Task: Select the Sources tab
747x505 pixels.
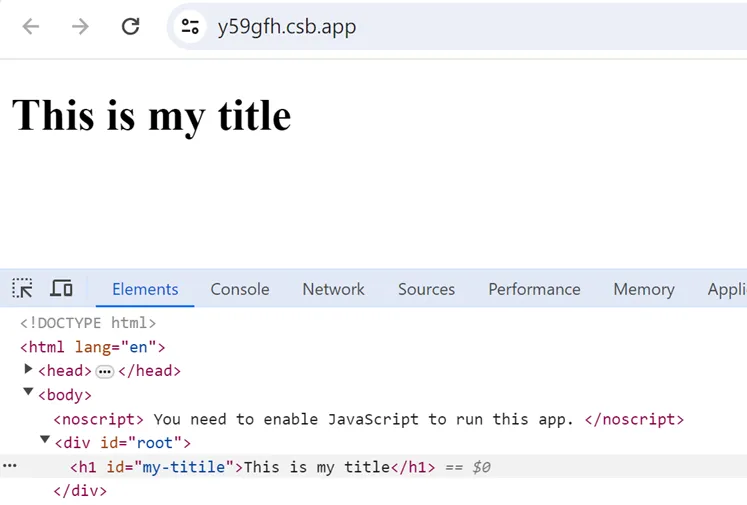Action: pos(426,289)
